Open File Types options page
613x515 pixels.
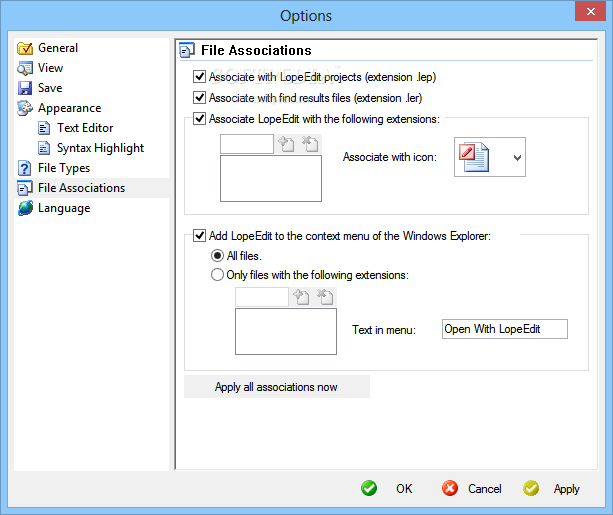(x=64, y=168)
